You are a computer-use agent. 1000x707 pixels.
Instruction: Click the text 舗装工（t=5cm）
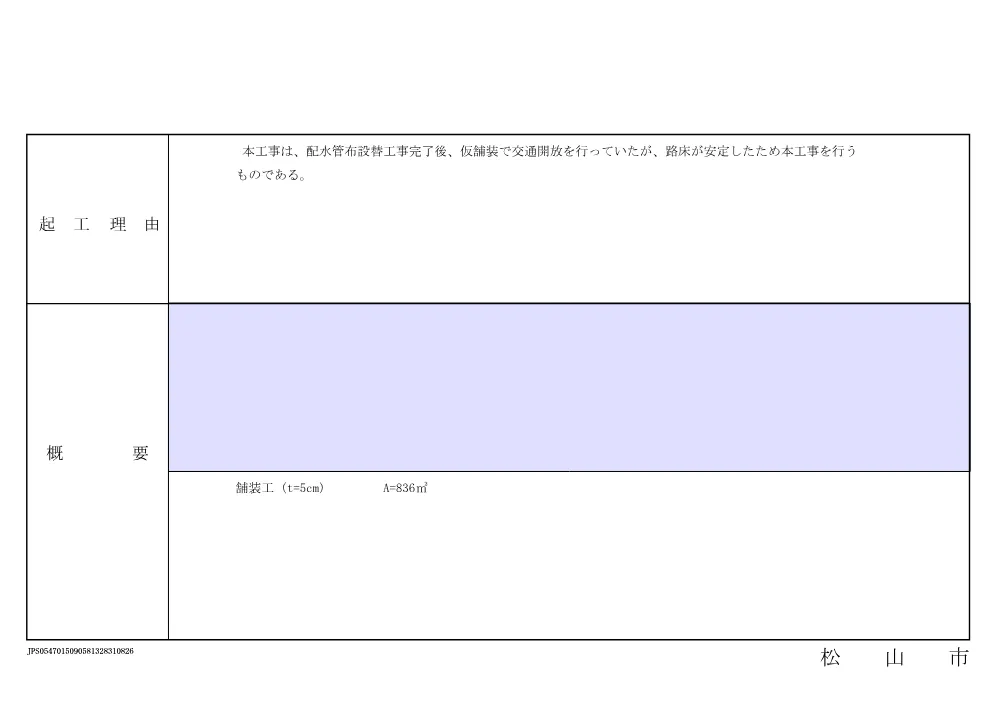(280, 488)
